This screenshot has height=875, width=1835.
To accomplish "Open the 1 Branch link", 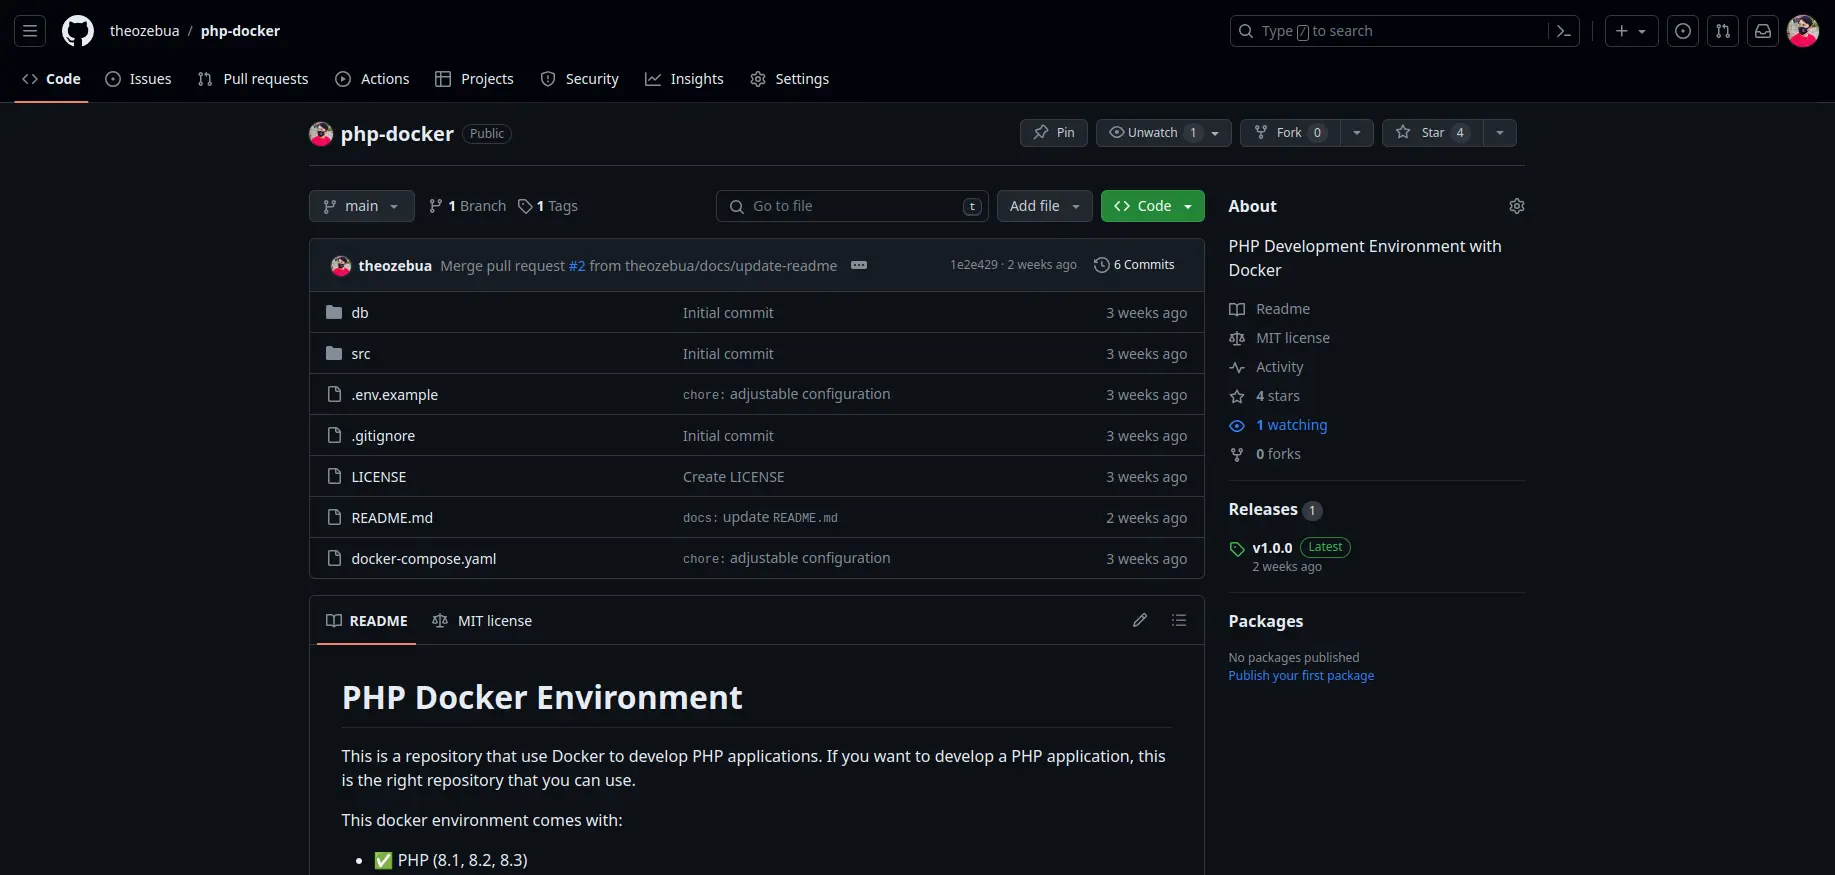I will pos(468,206).
